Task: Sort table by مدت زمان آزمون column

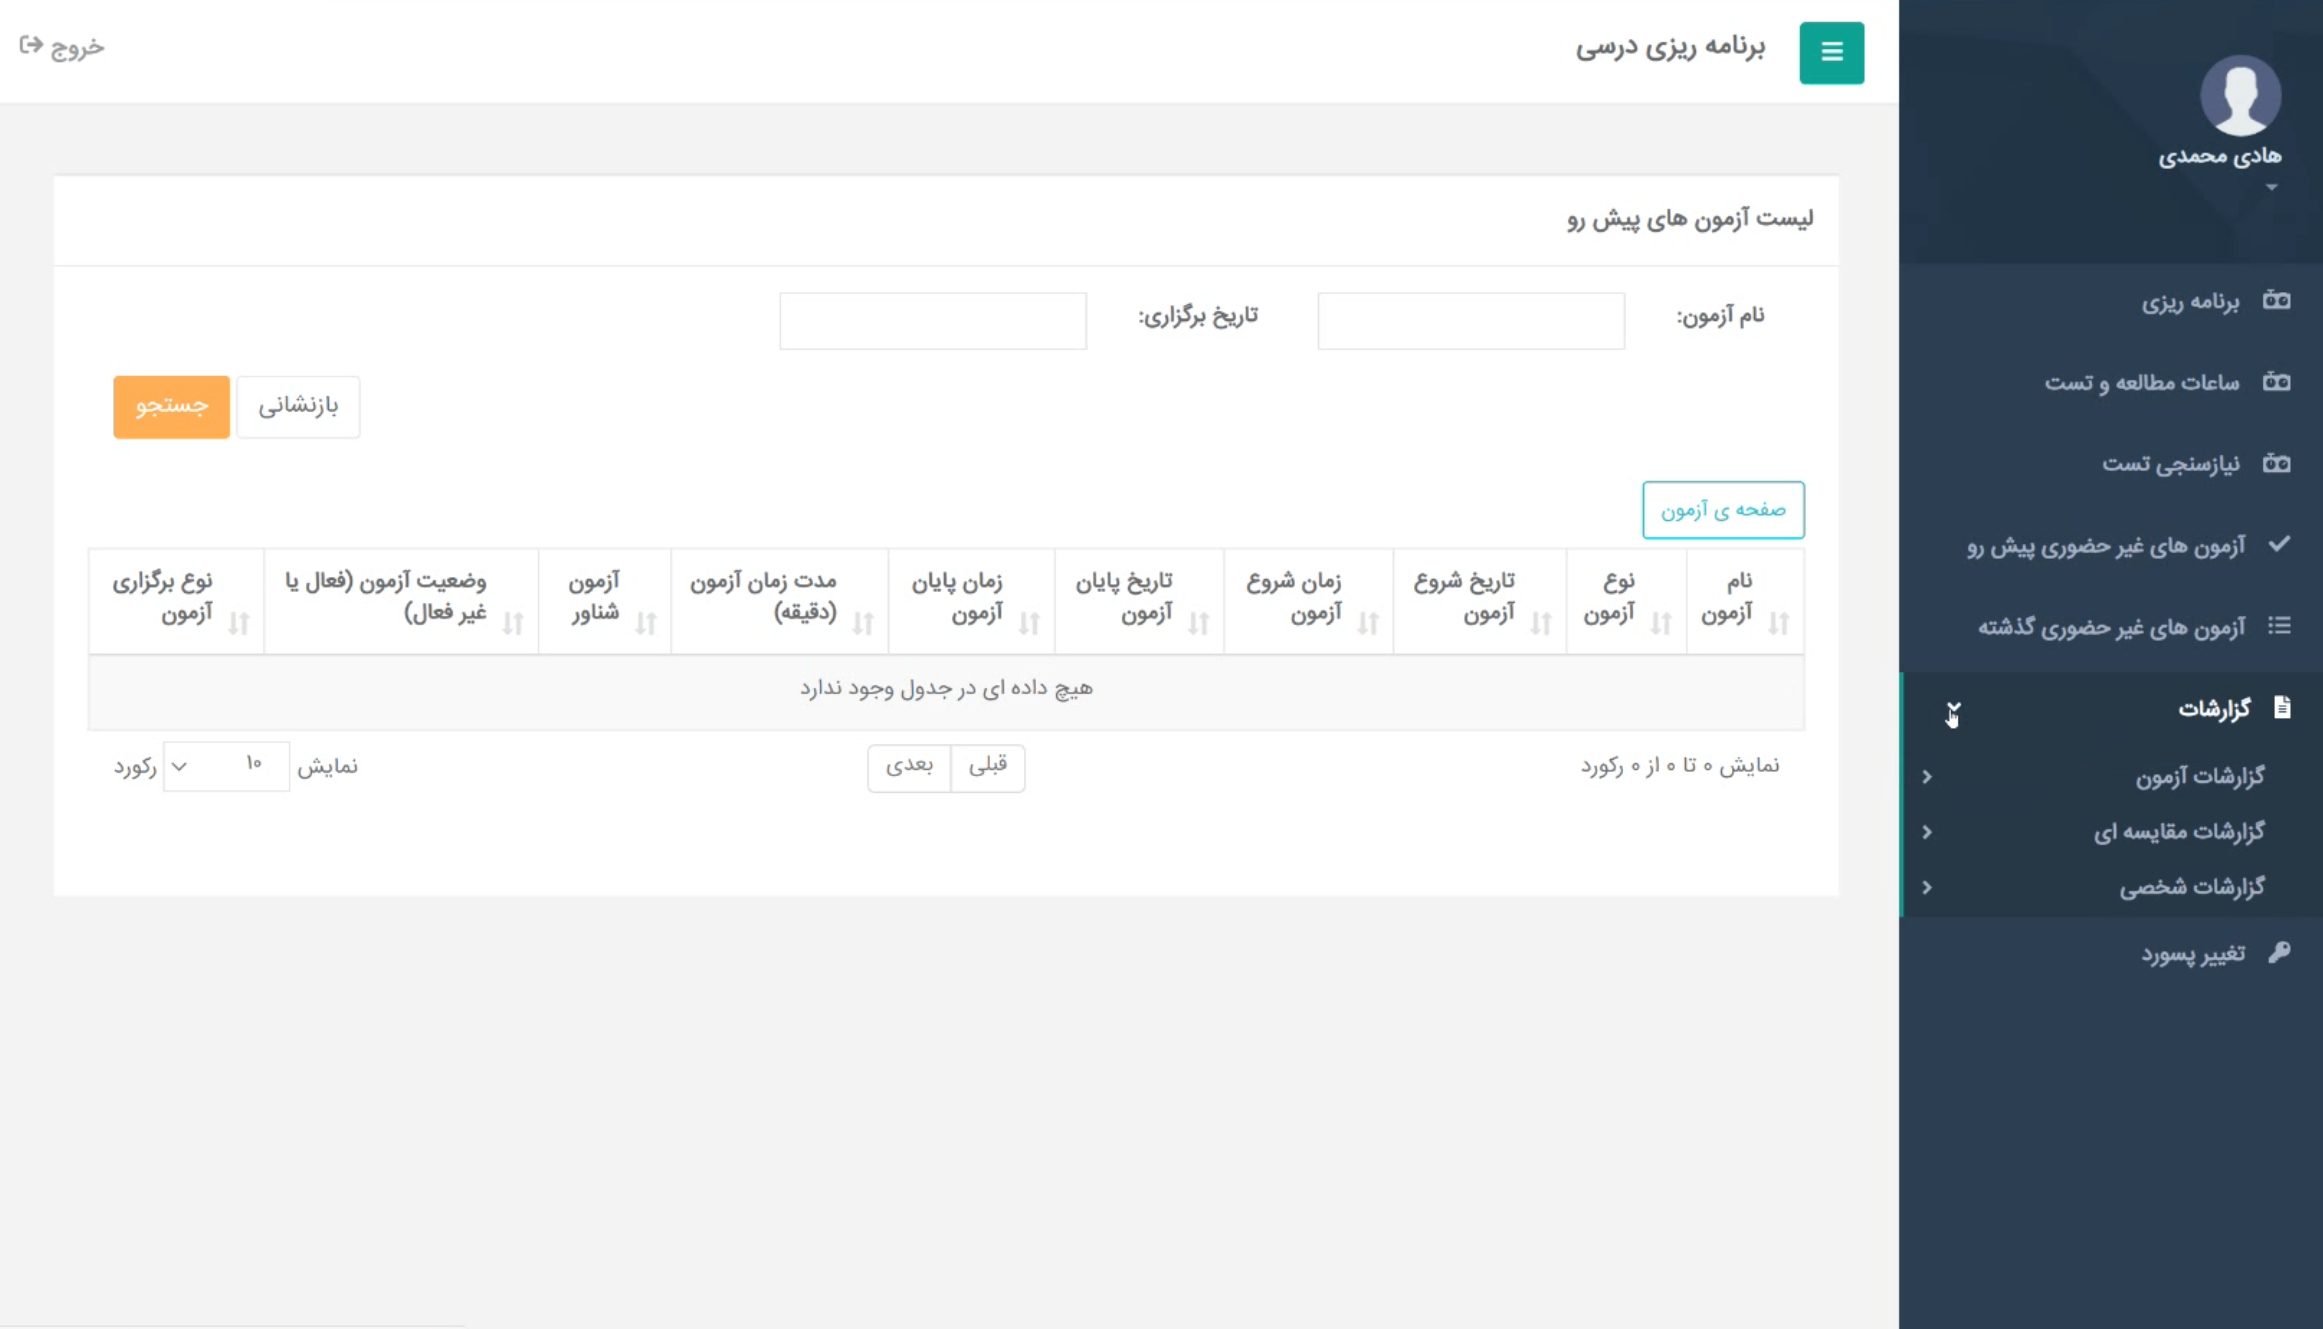Action: pyautogui.click(x=862, y=623)
